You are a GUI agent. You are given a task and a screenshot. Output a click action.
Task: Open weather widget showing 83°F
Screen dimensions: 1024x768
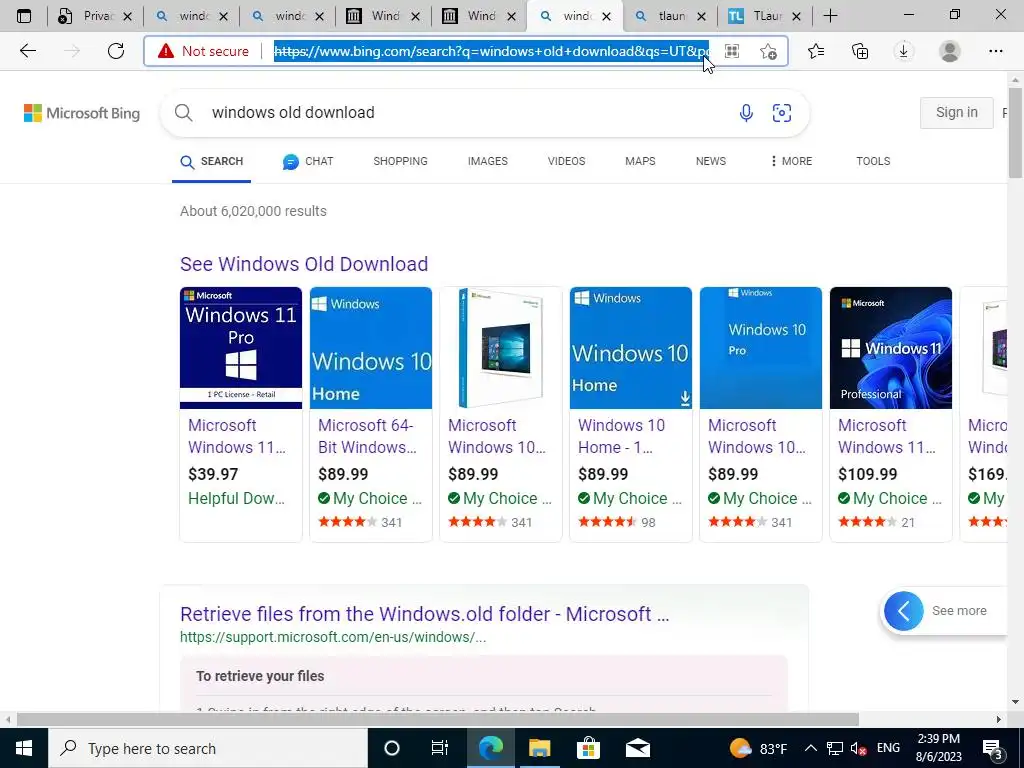(758, 748)
